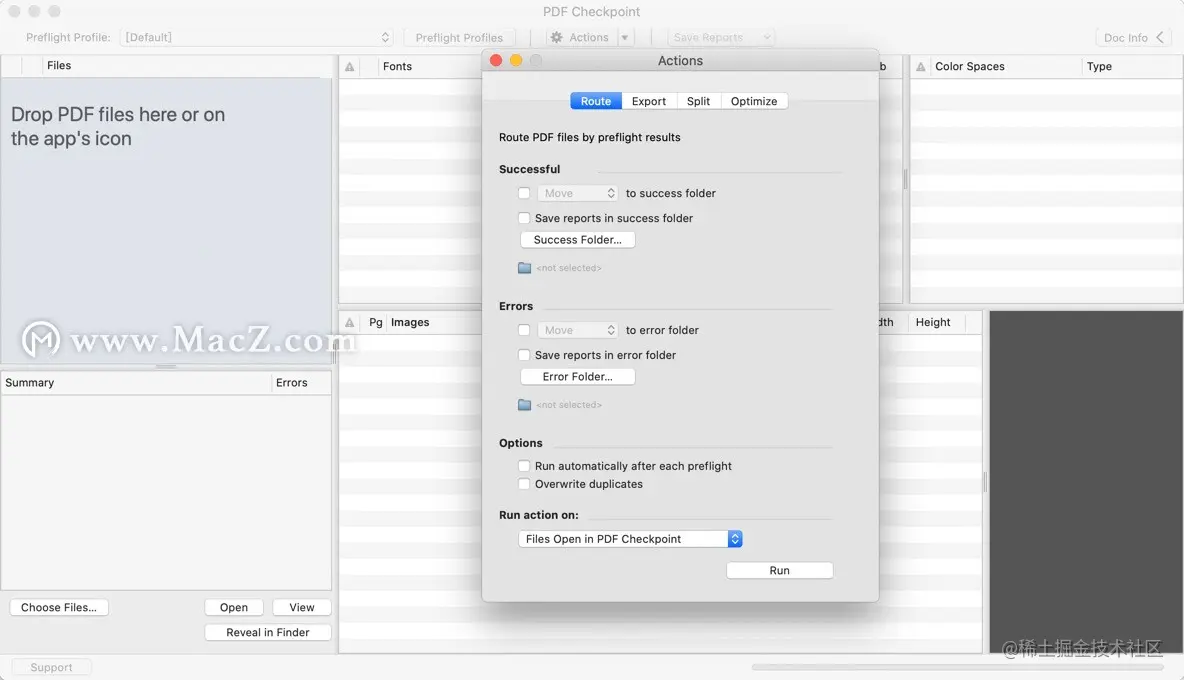Screen dimensions: 1184x680
Task: Click the warning icon in Fonts header
Action: [350, 66]
